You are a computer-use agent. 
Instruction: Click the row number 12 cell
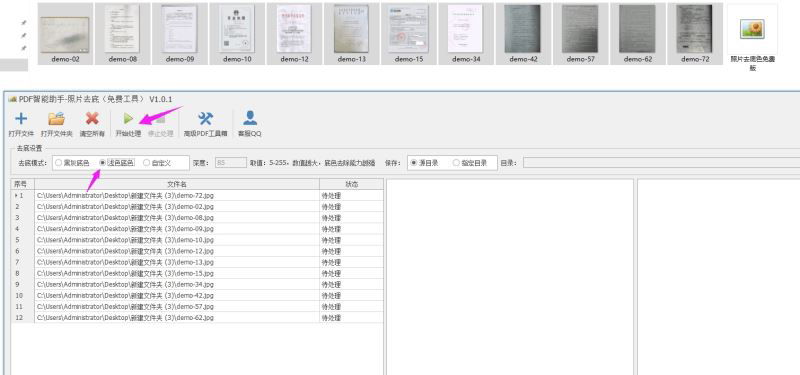[x=23, y=317]
